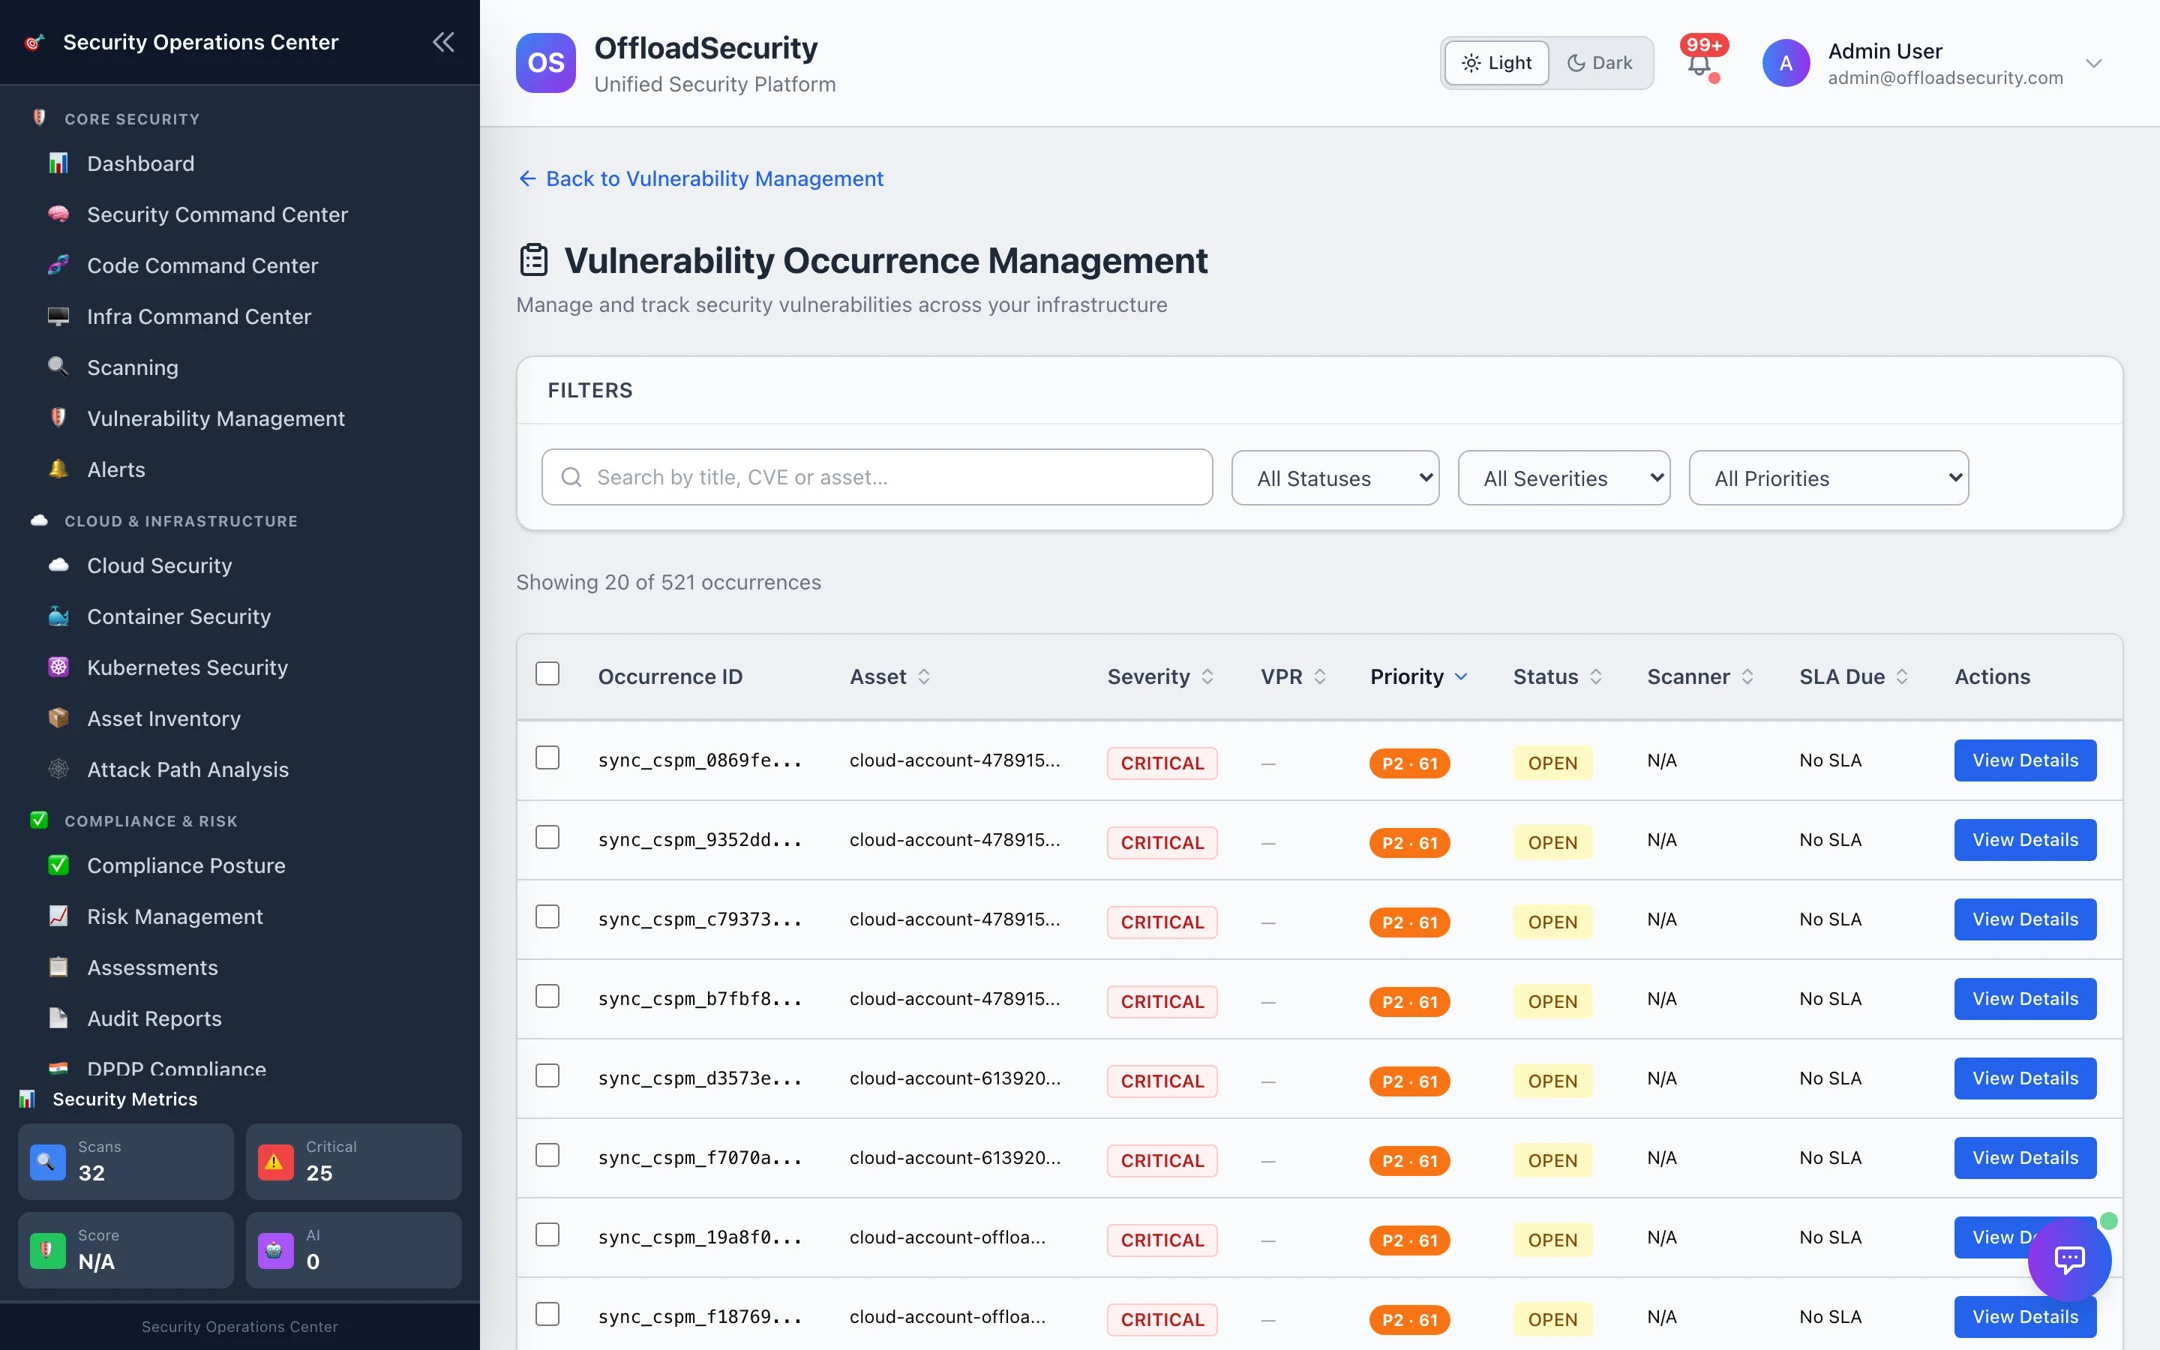2160x1350 pixels.
Task: Click the OS logo icon
Action: pos(545,63)
